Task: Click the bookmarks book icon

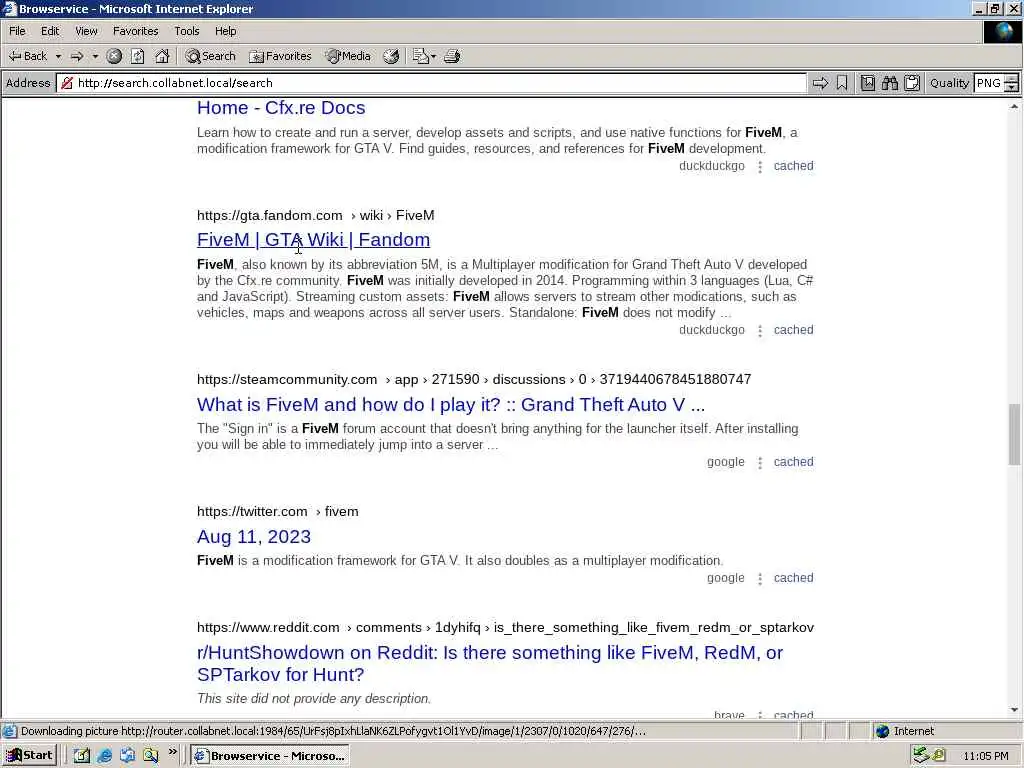Action: [x=867, y=83]
